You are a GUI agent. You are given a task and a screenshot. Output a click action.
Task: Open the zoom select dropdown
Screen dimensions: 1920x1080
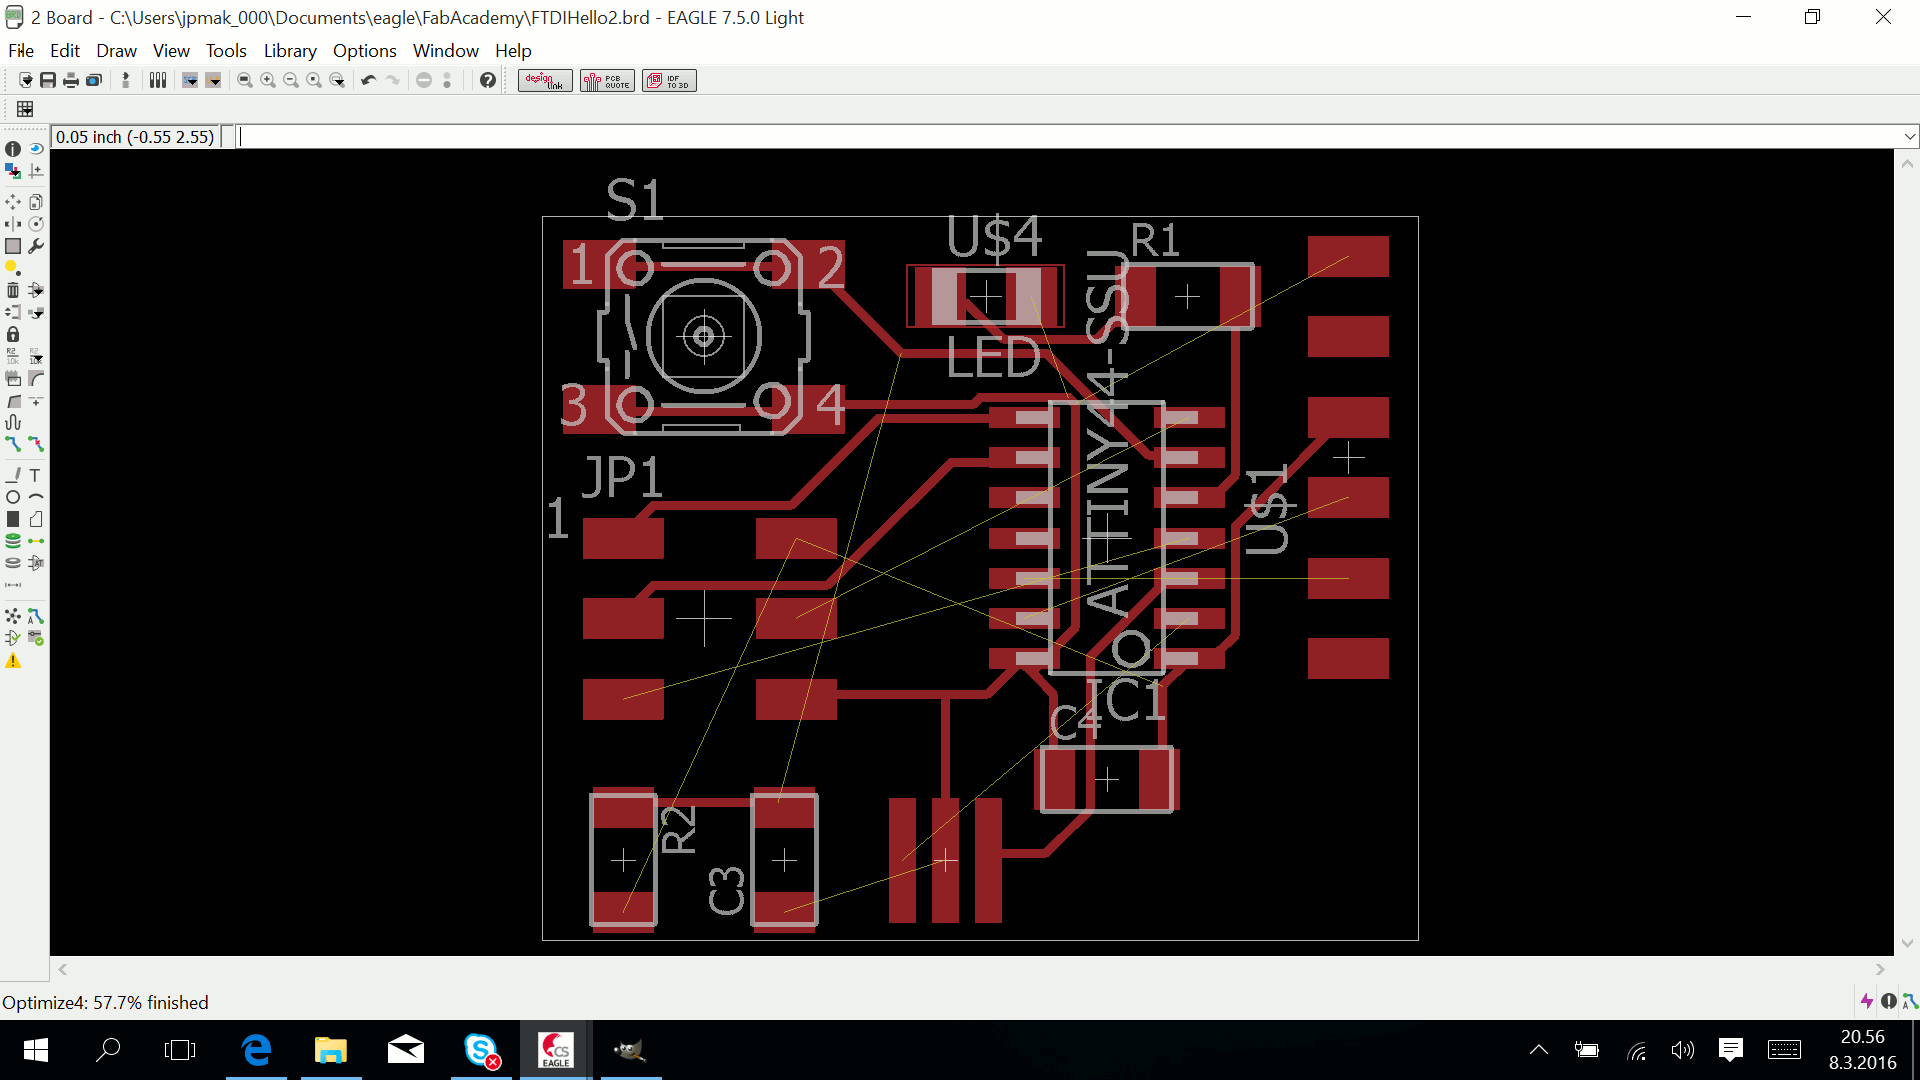(x=337, y=80)
